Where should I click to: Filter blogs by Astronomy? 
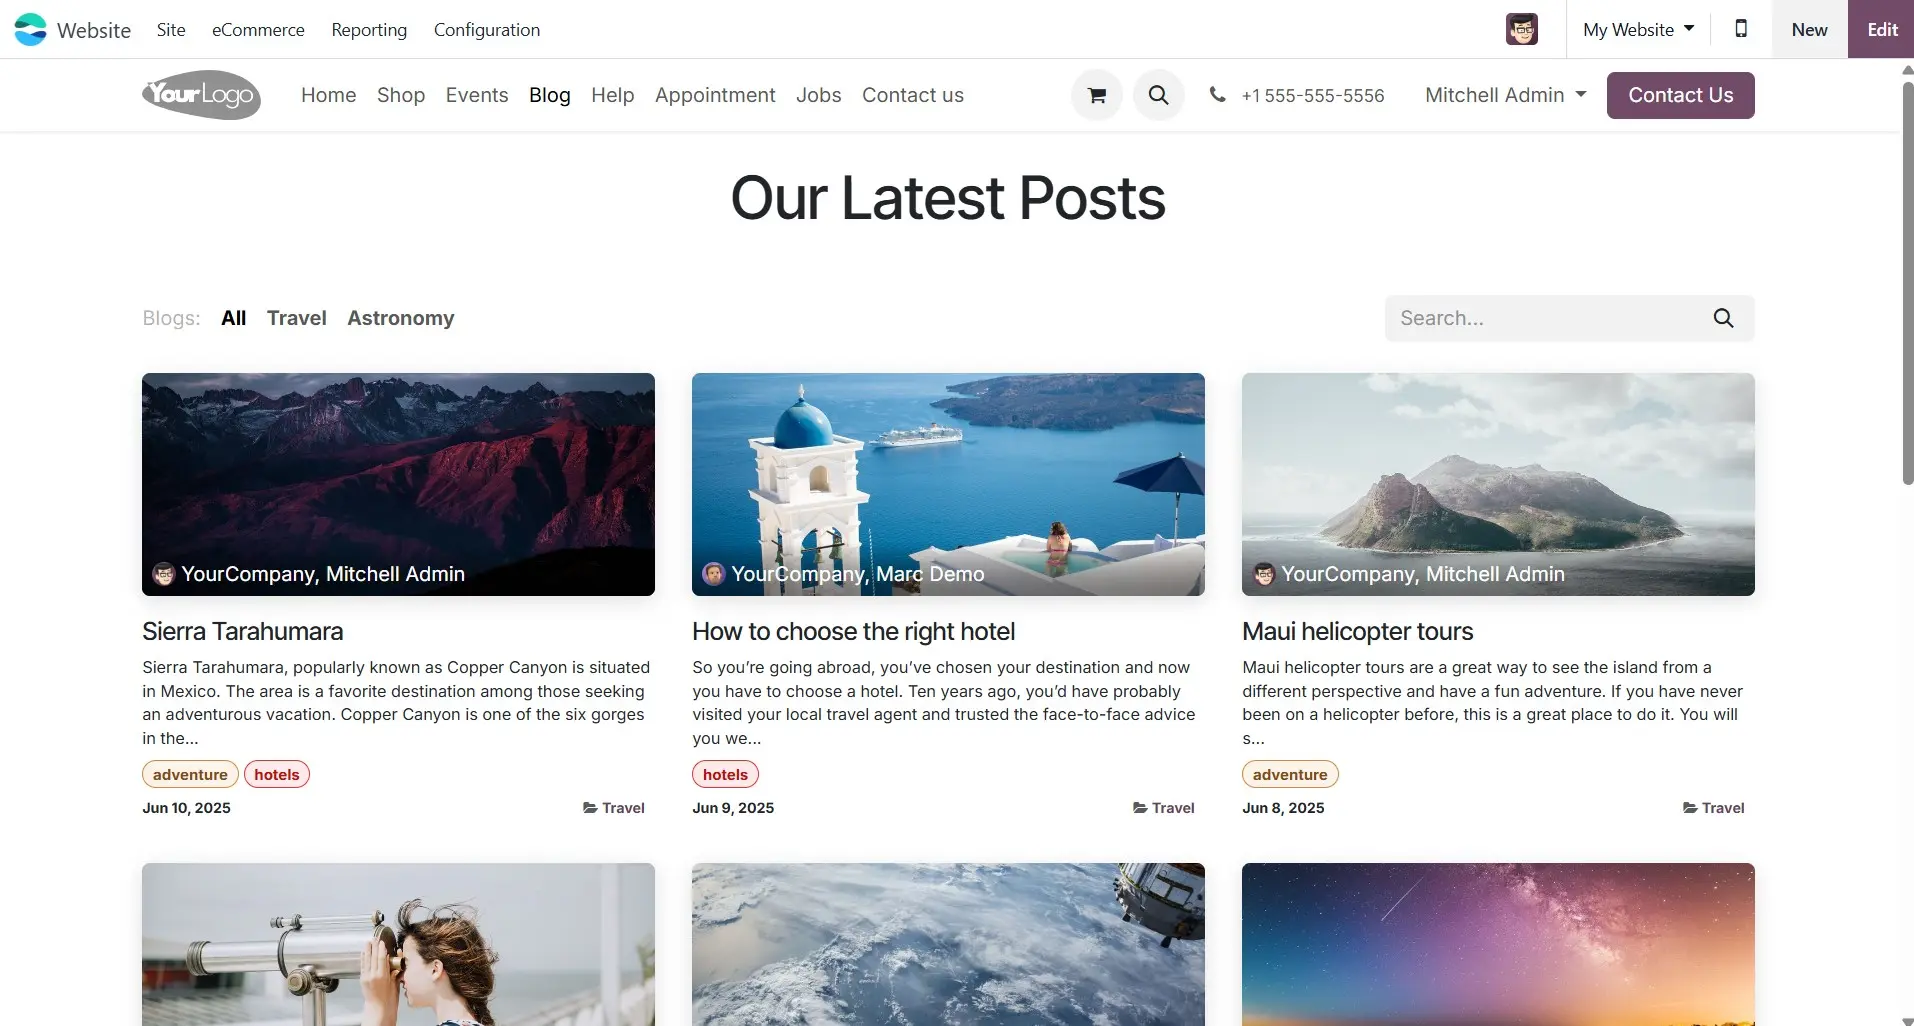pos(400,318)
